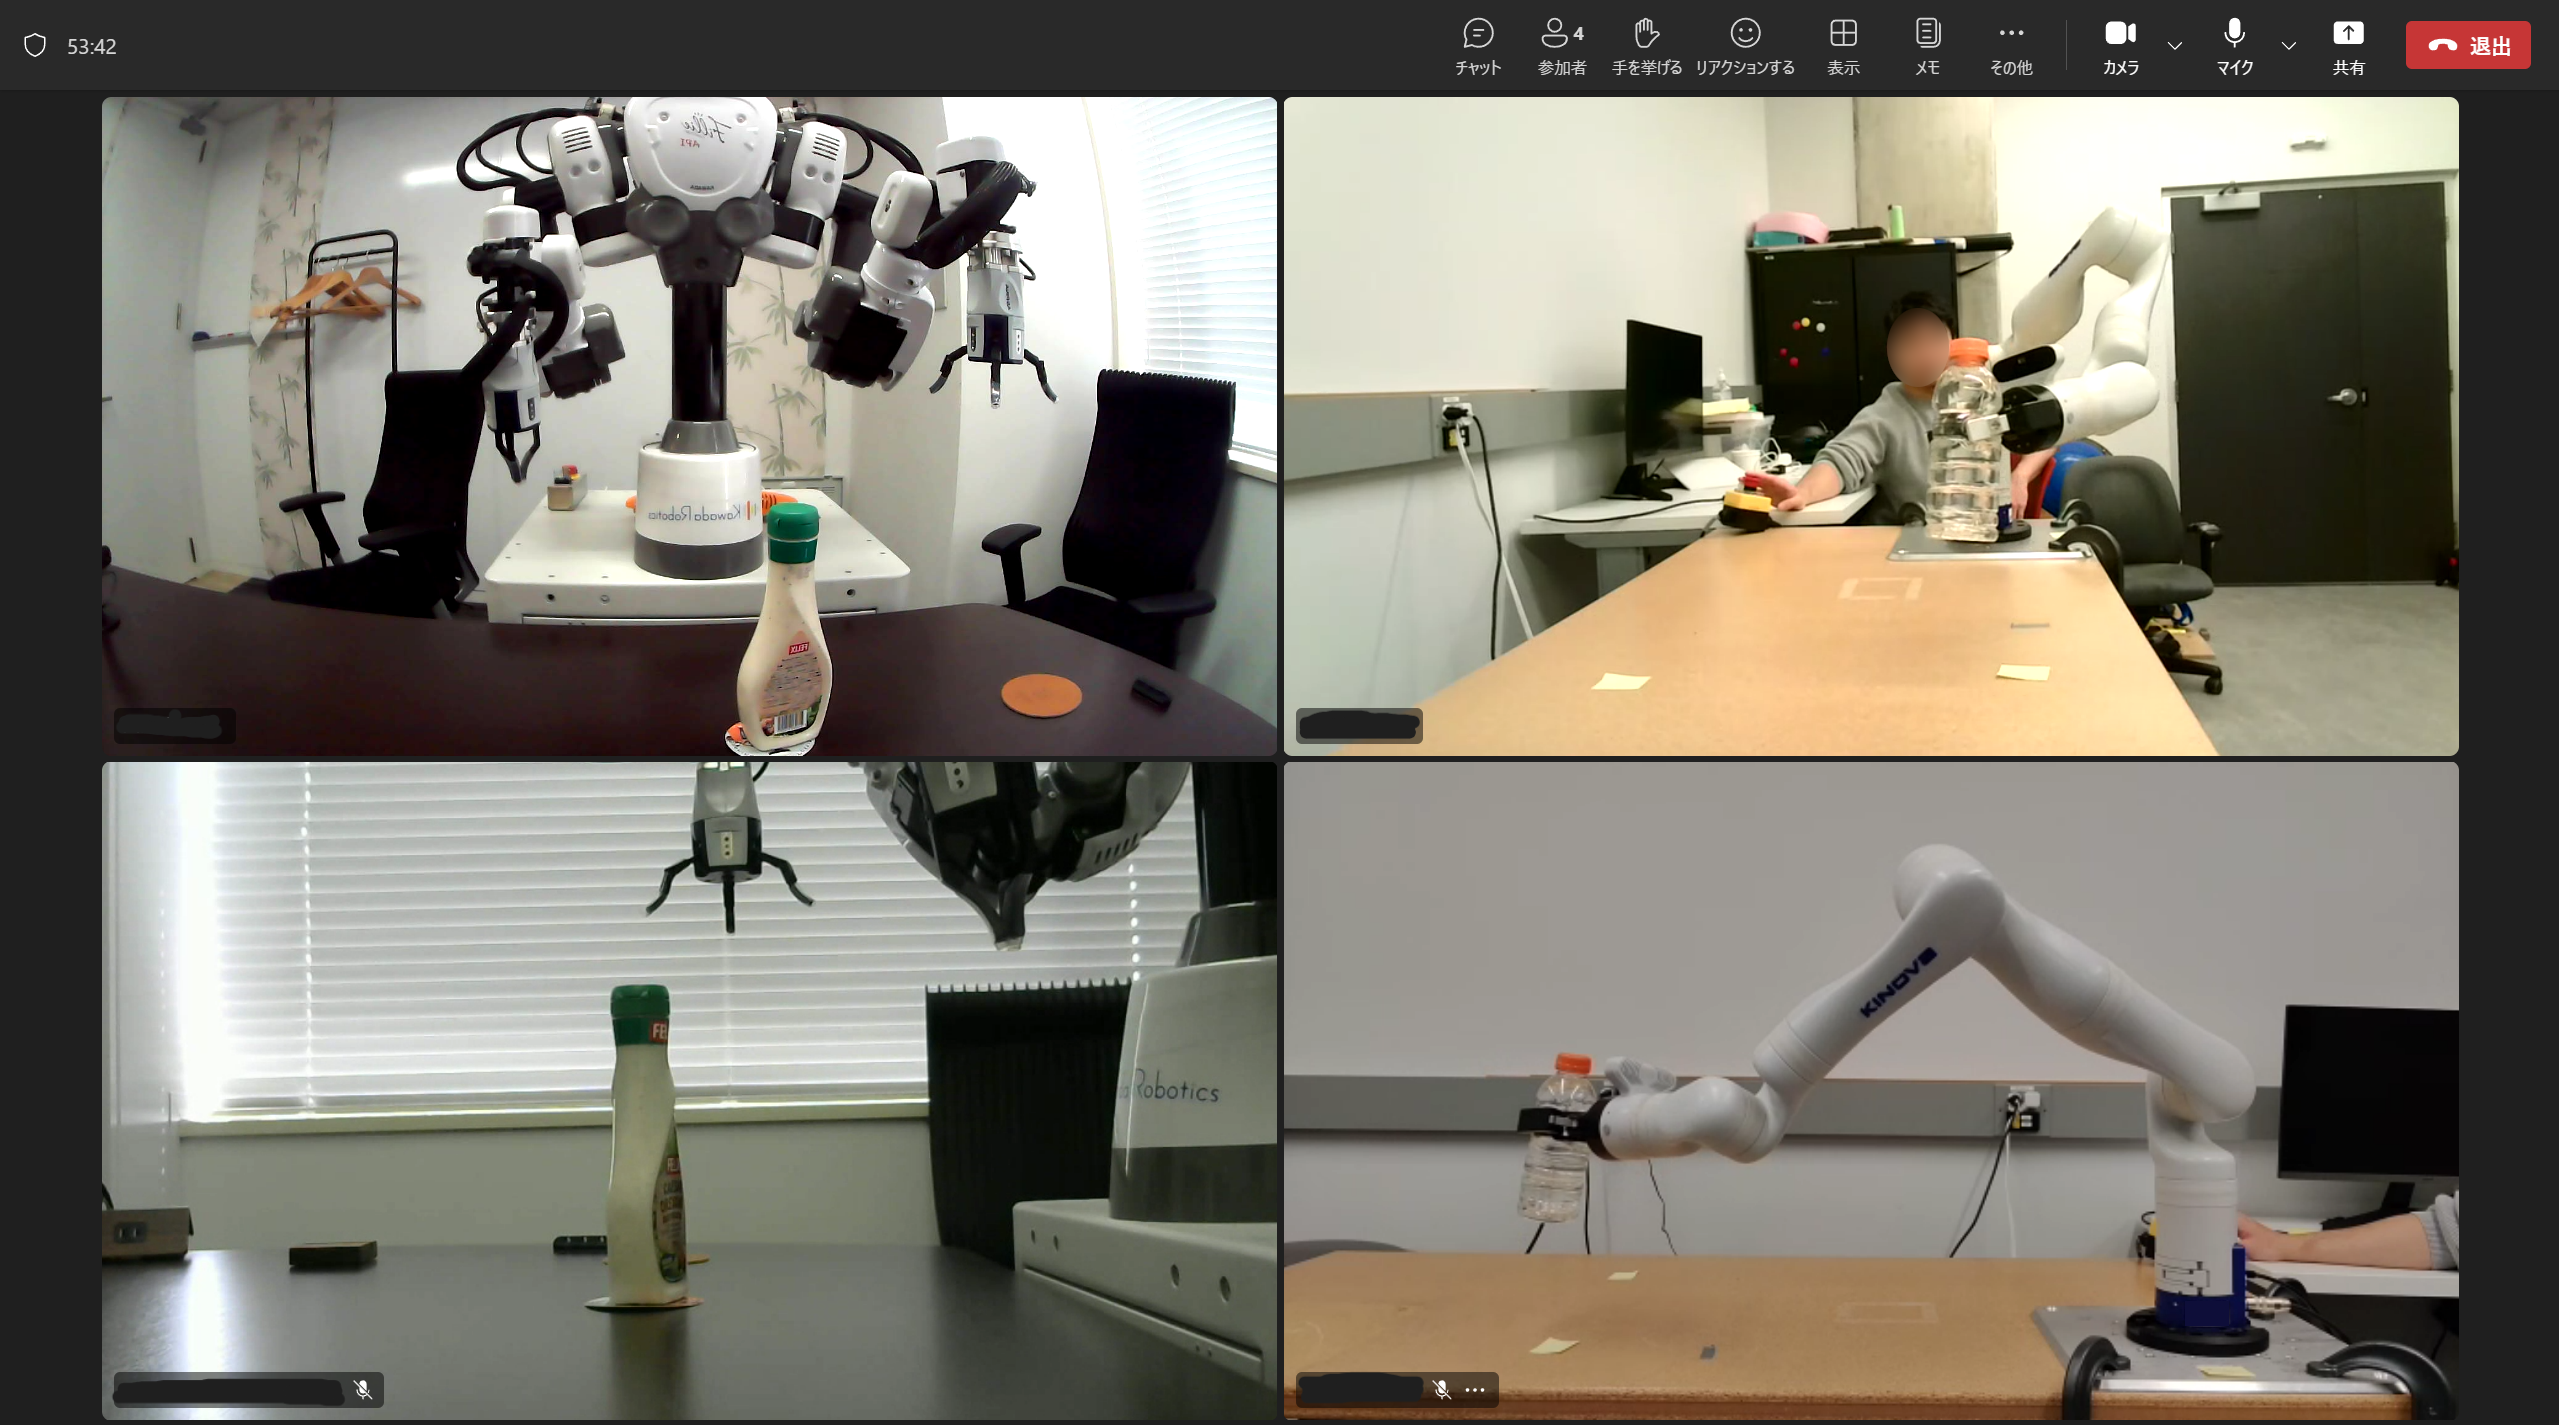Open reactions (リアクションする) menu
The height and width of the screenshot is (1425, 2559).
click(1744, 45)
